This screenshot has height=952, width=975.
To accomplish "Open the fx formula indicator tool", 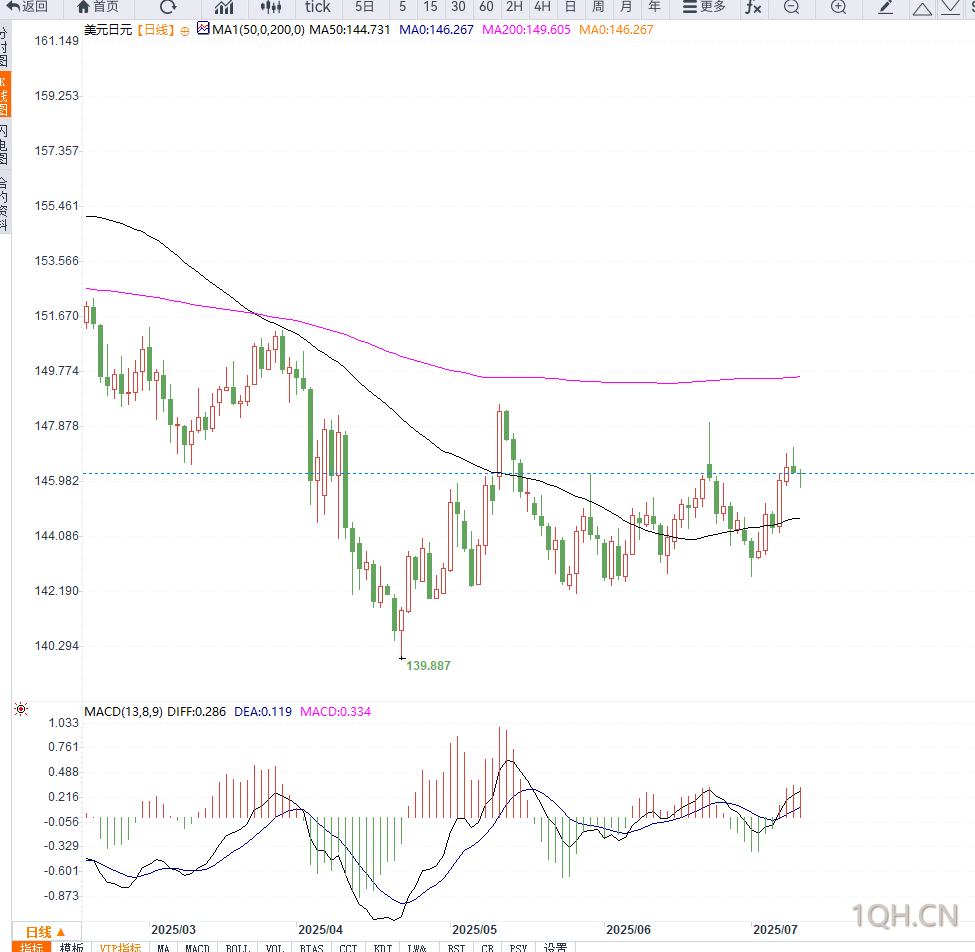I will pyautogui.click(x=754, y=7).
